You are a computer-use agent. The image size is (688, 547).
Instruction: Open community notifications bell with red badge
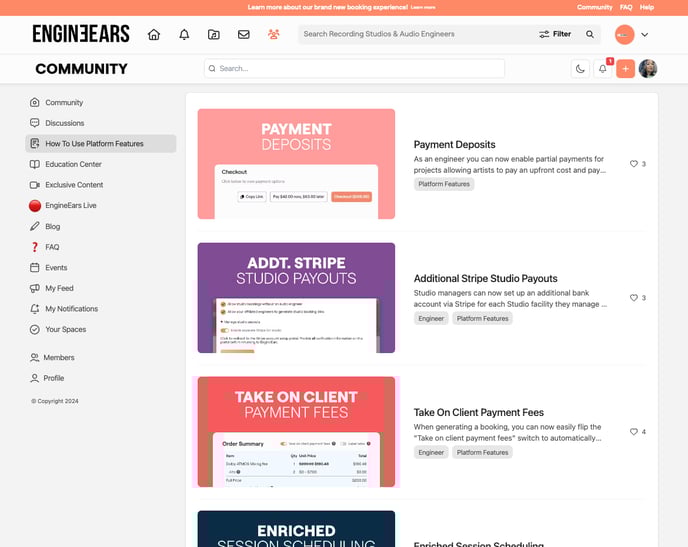point(603,69)
